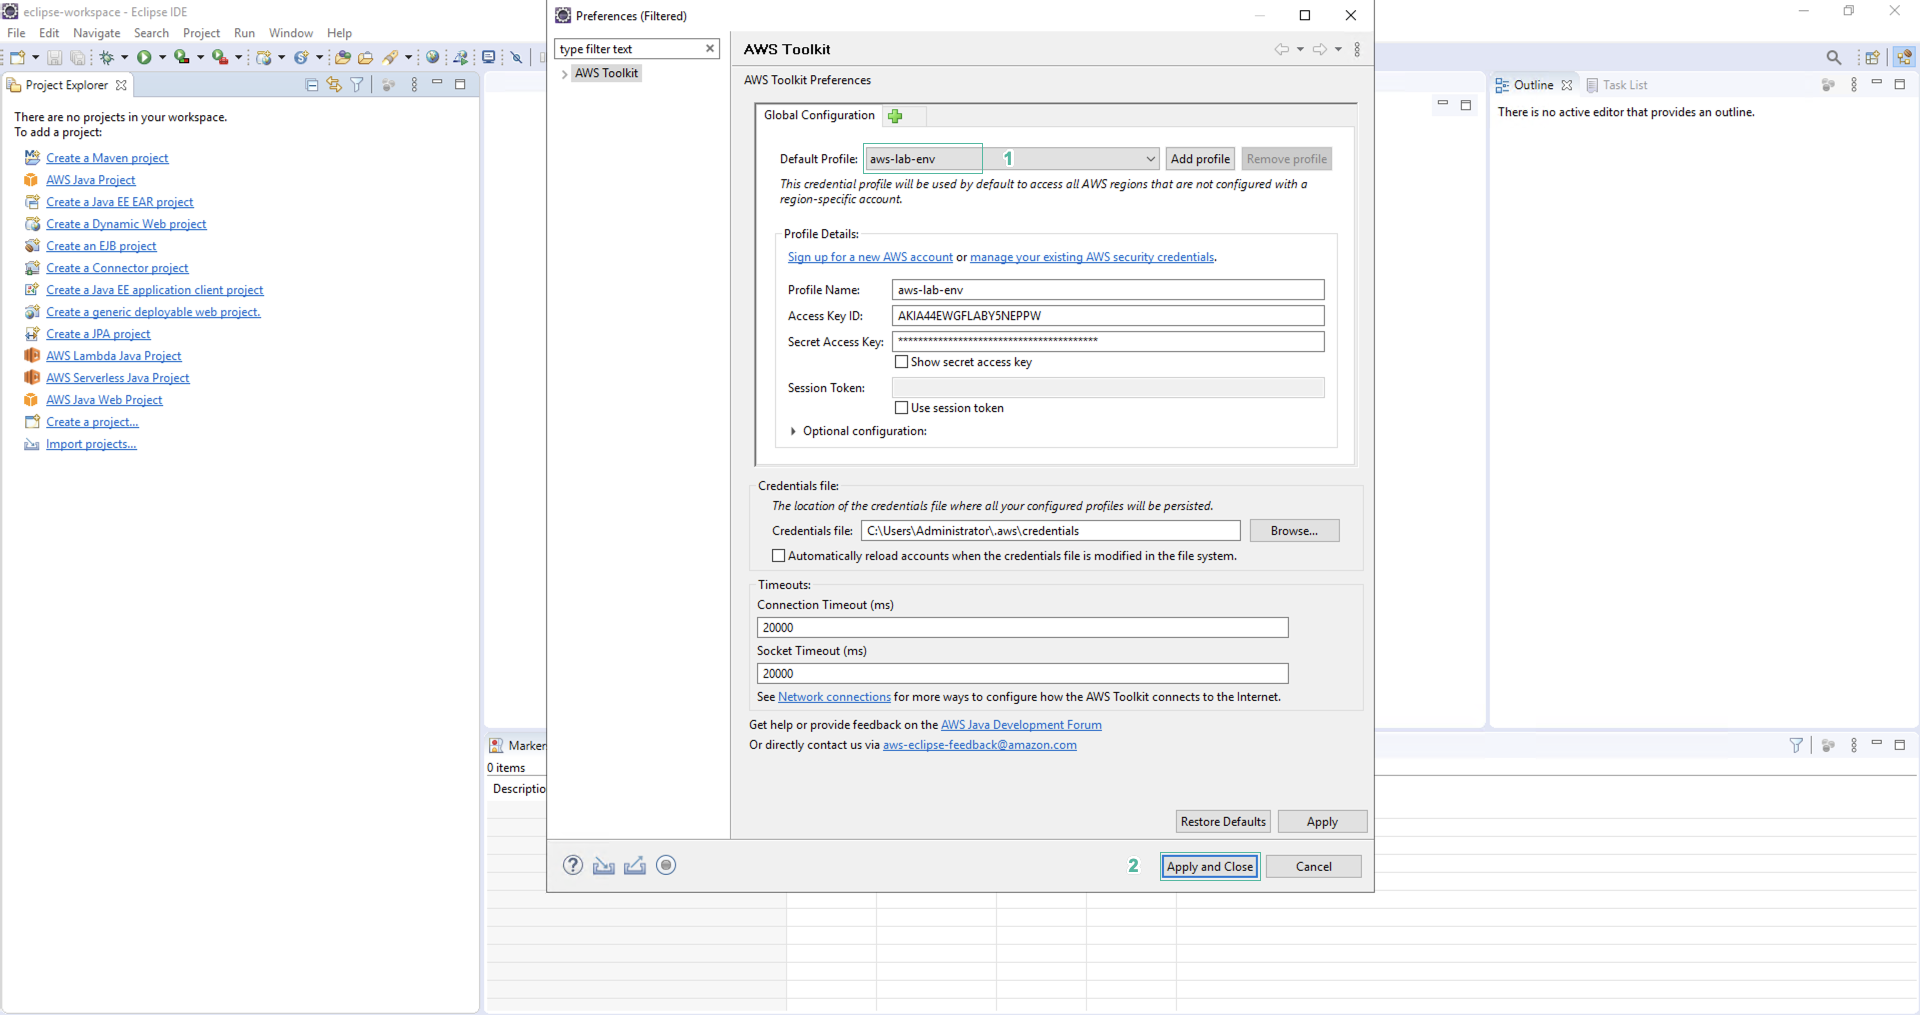The width and height of the screenshot is (1920, 1015).
Task: Click the Connection Timeout input field
Action: click(1022, 628)
